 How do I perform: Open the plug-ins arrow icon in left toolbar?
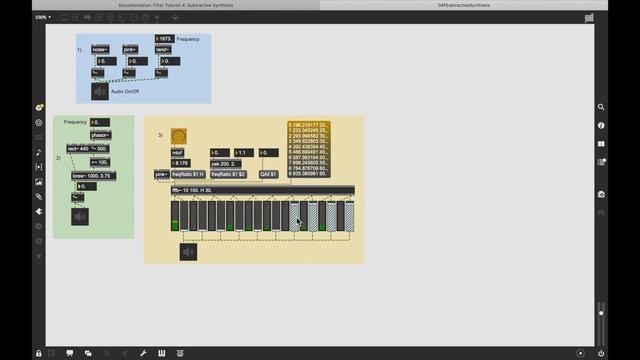(x=39, y=211)
